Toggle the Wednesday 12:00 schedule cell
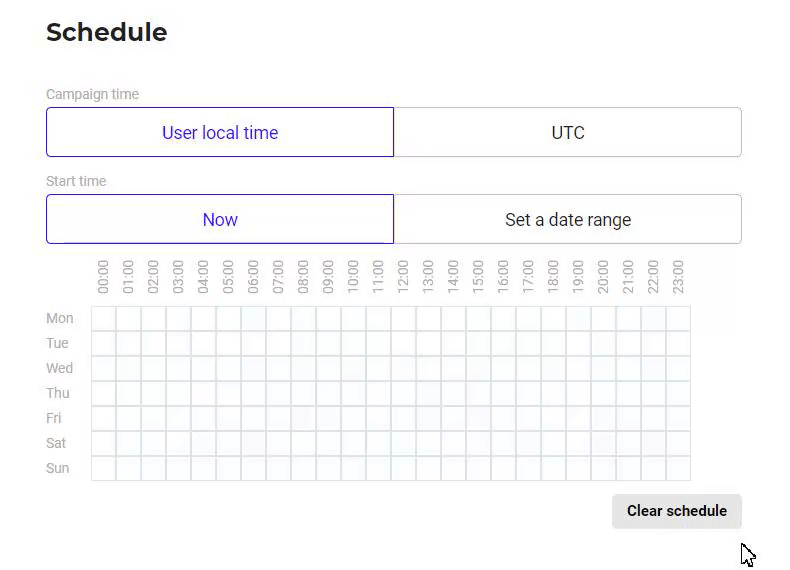Image resolution: width=790 pixels, height=570 pixels. pos(404,368)
